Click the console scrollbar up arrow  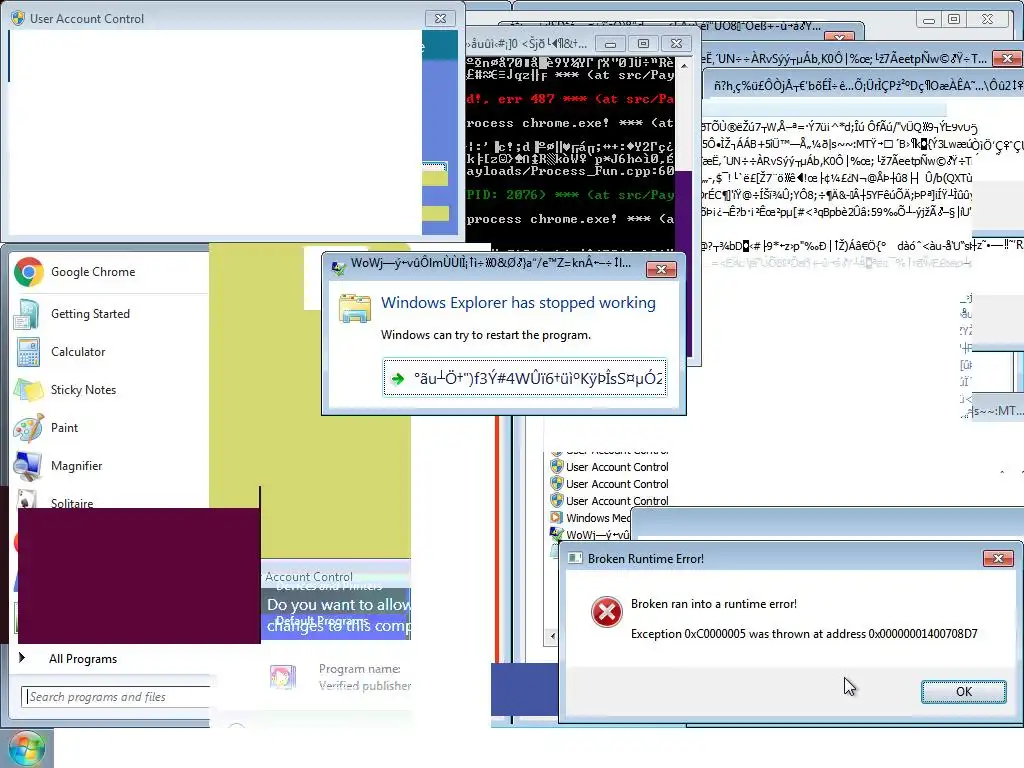coord(684,66)
